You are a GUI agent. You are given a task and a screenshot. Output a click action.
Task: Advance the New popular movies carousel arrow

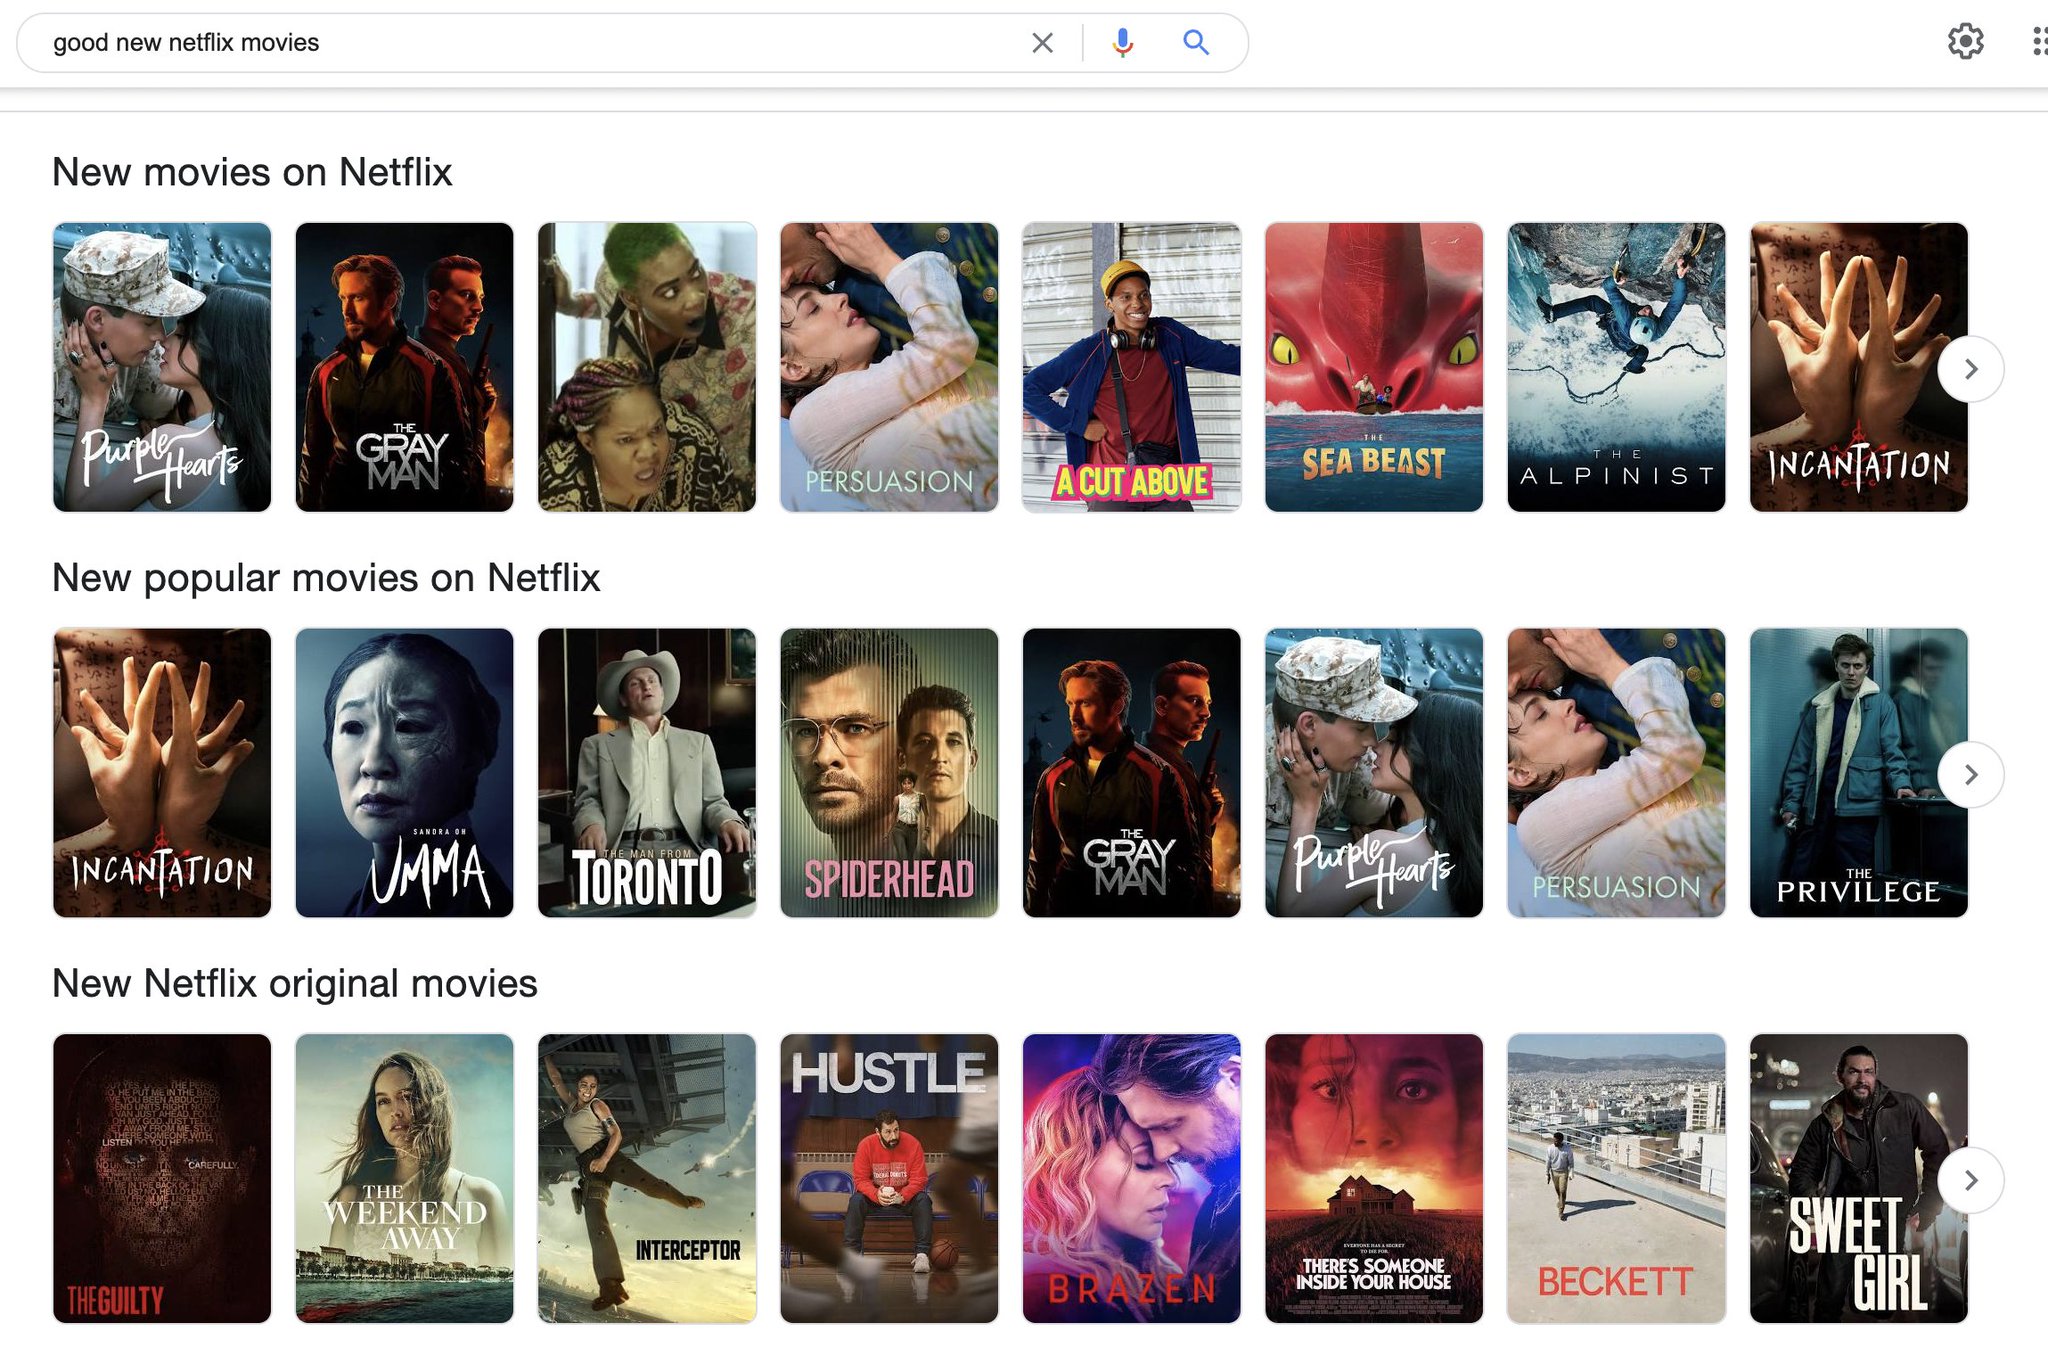pyautogui.click(x=1970, y=774)
